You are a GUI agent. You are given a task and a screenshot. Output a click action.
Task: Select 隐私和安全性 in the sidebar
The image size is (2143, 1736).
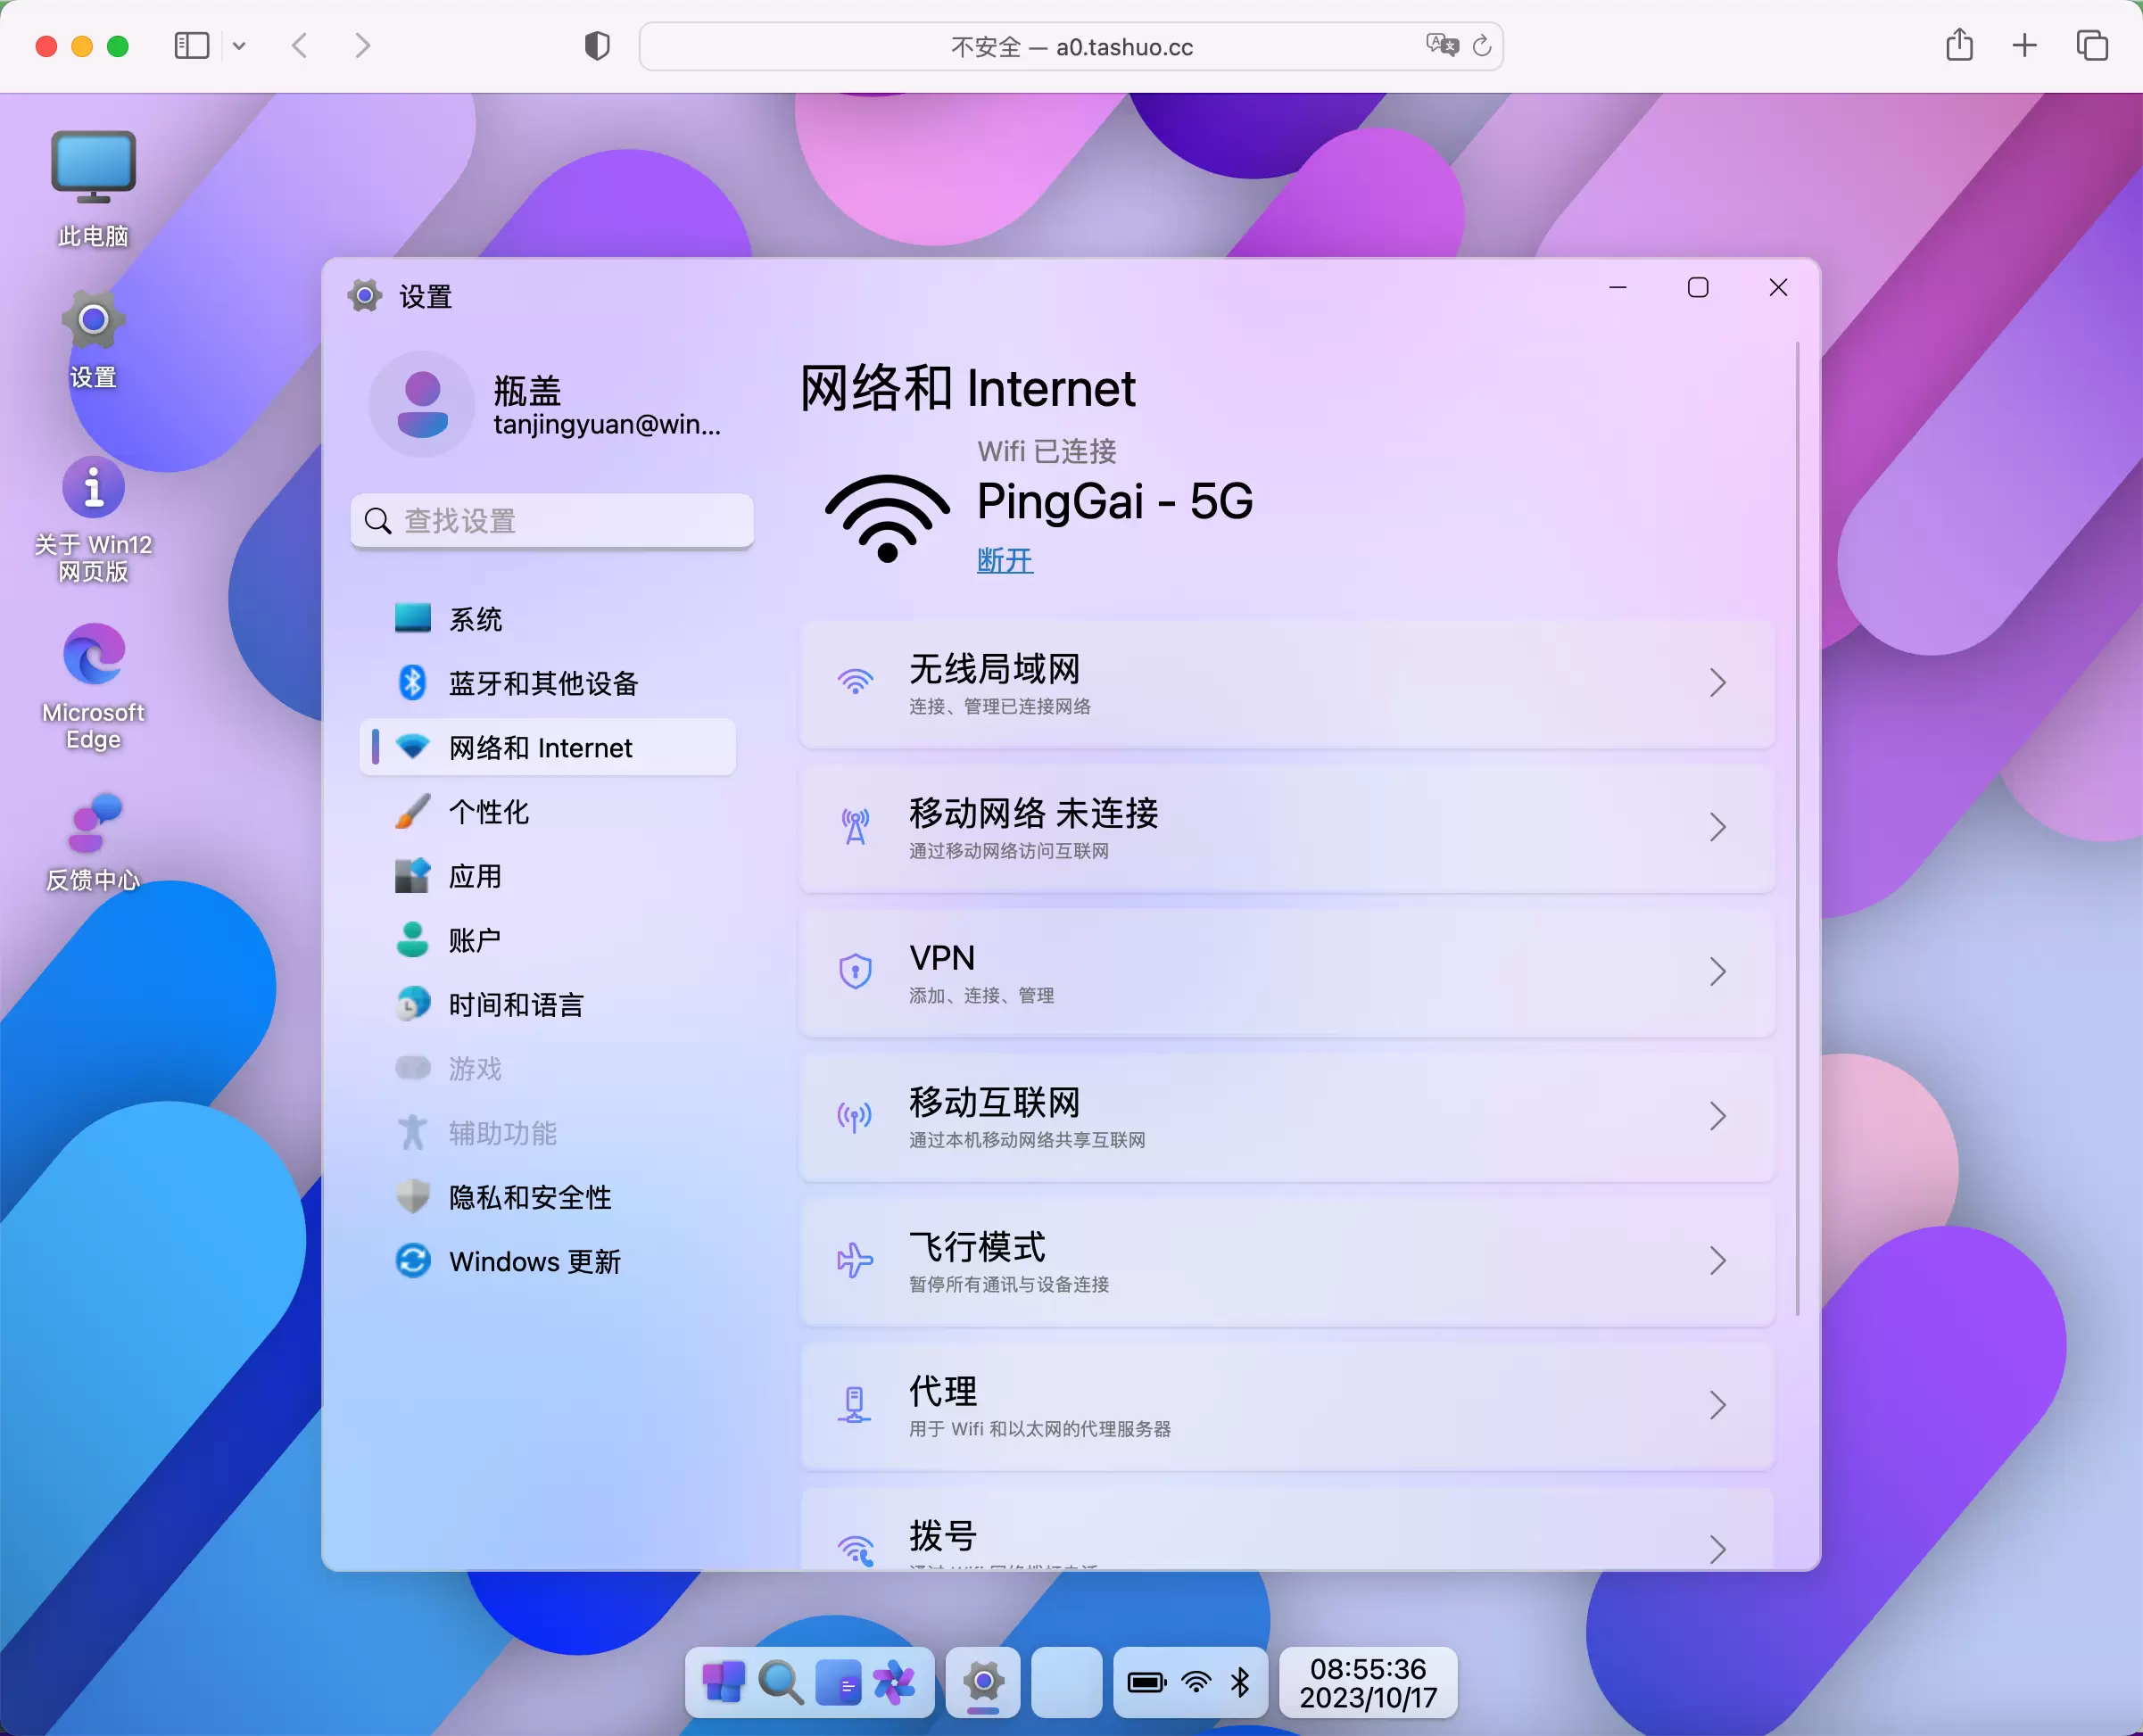[547, 1197]
